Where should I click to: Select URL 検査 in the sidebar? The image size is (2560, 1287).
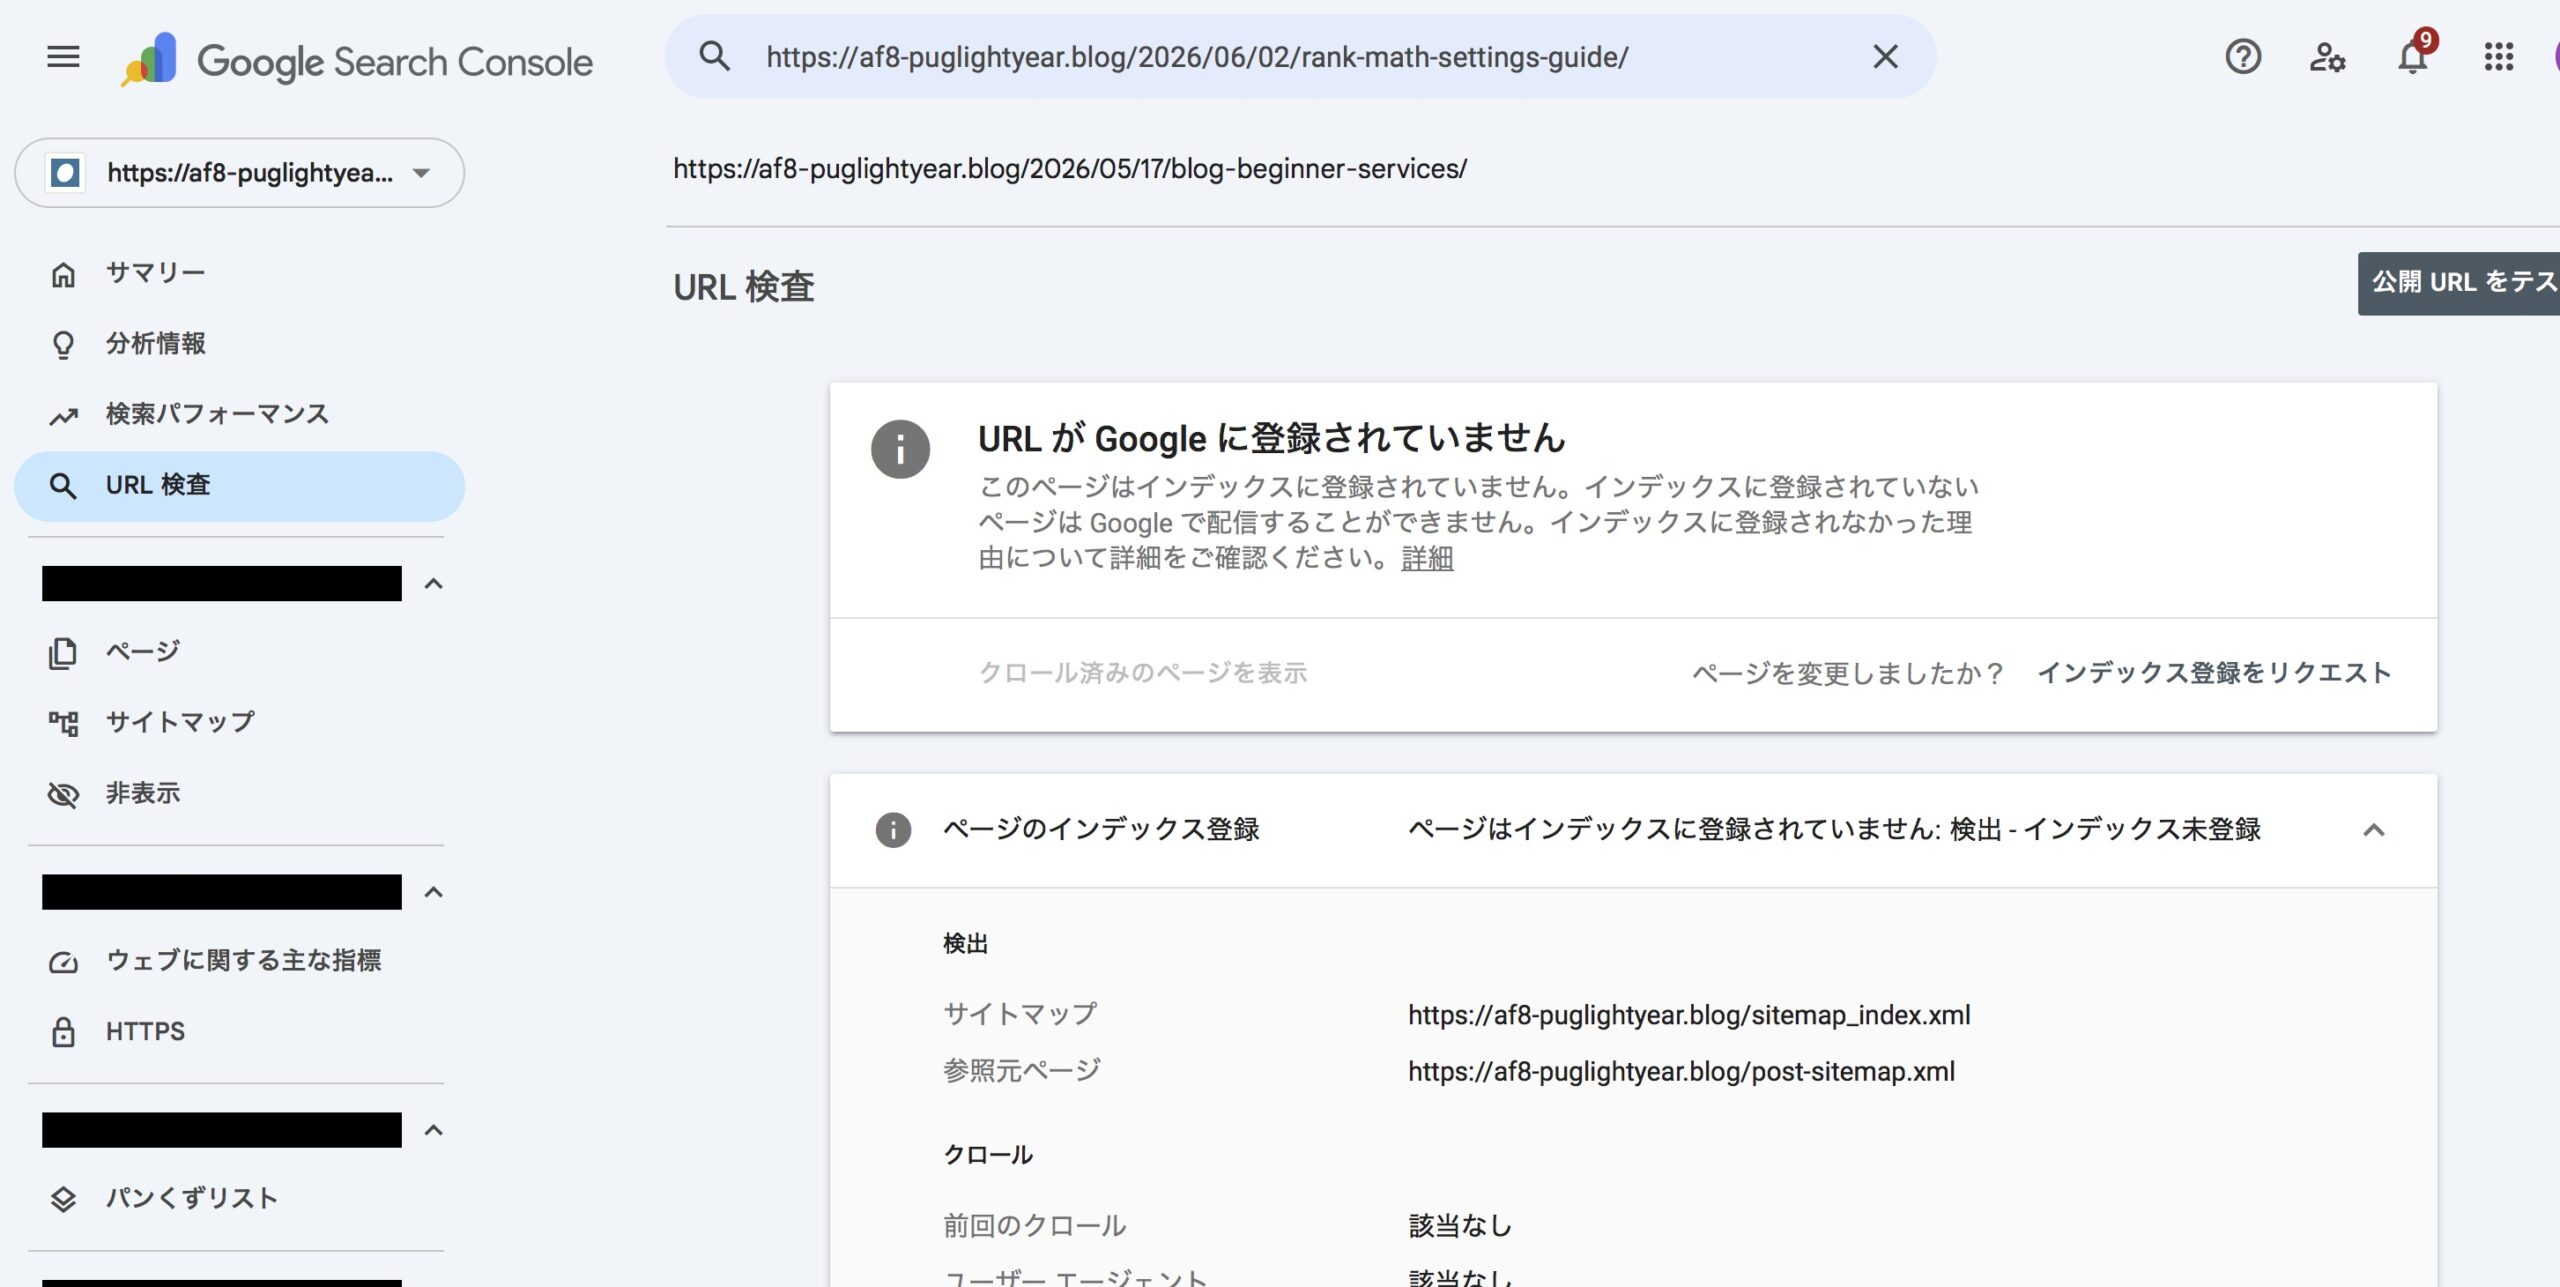239,486
